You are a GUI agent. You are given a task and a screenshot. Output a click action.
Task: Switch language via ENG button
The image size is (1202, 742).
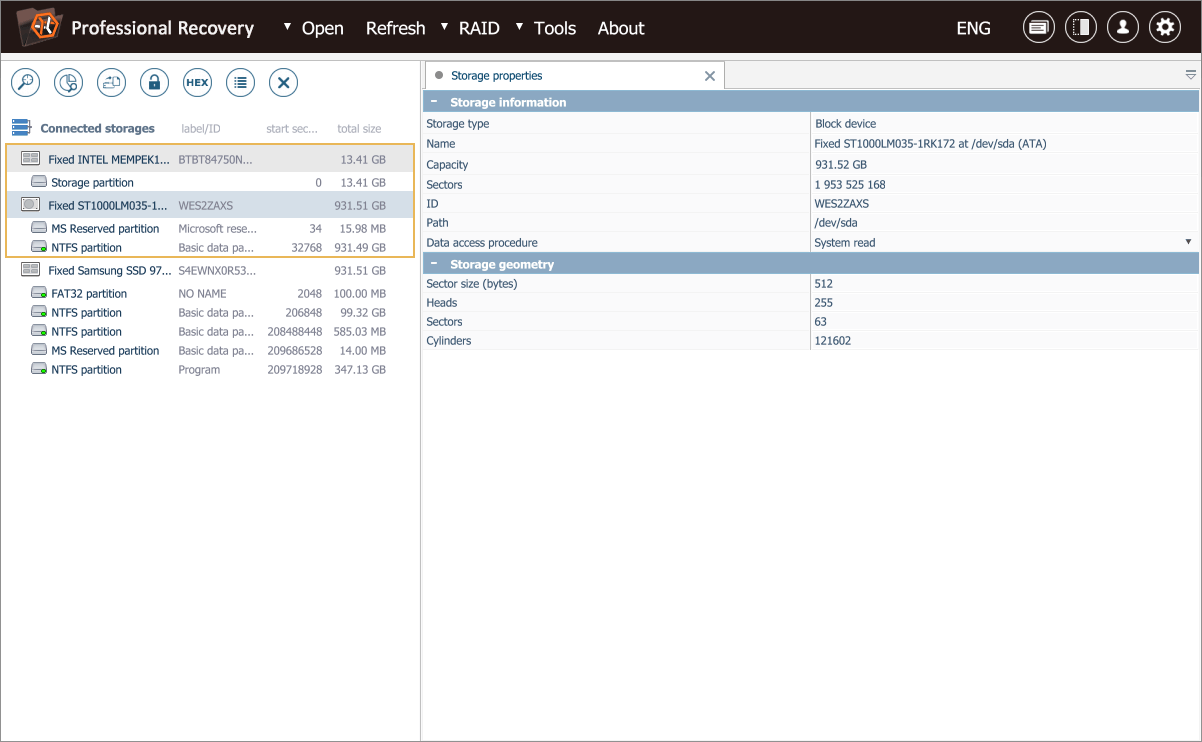(x=973, y=28)
